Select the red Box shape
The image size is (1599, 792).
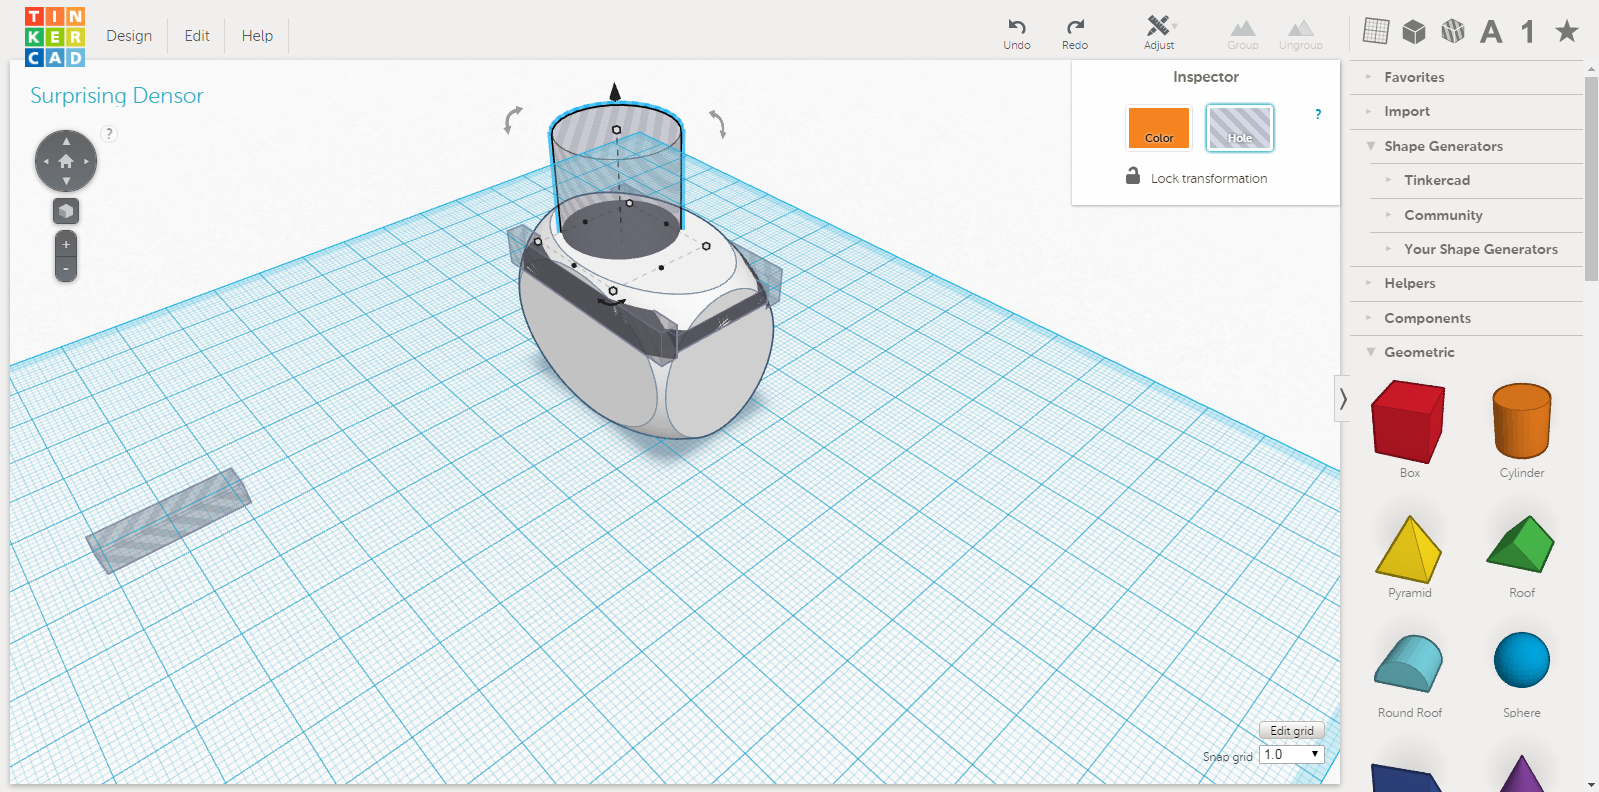(1408, 421)
